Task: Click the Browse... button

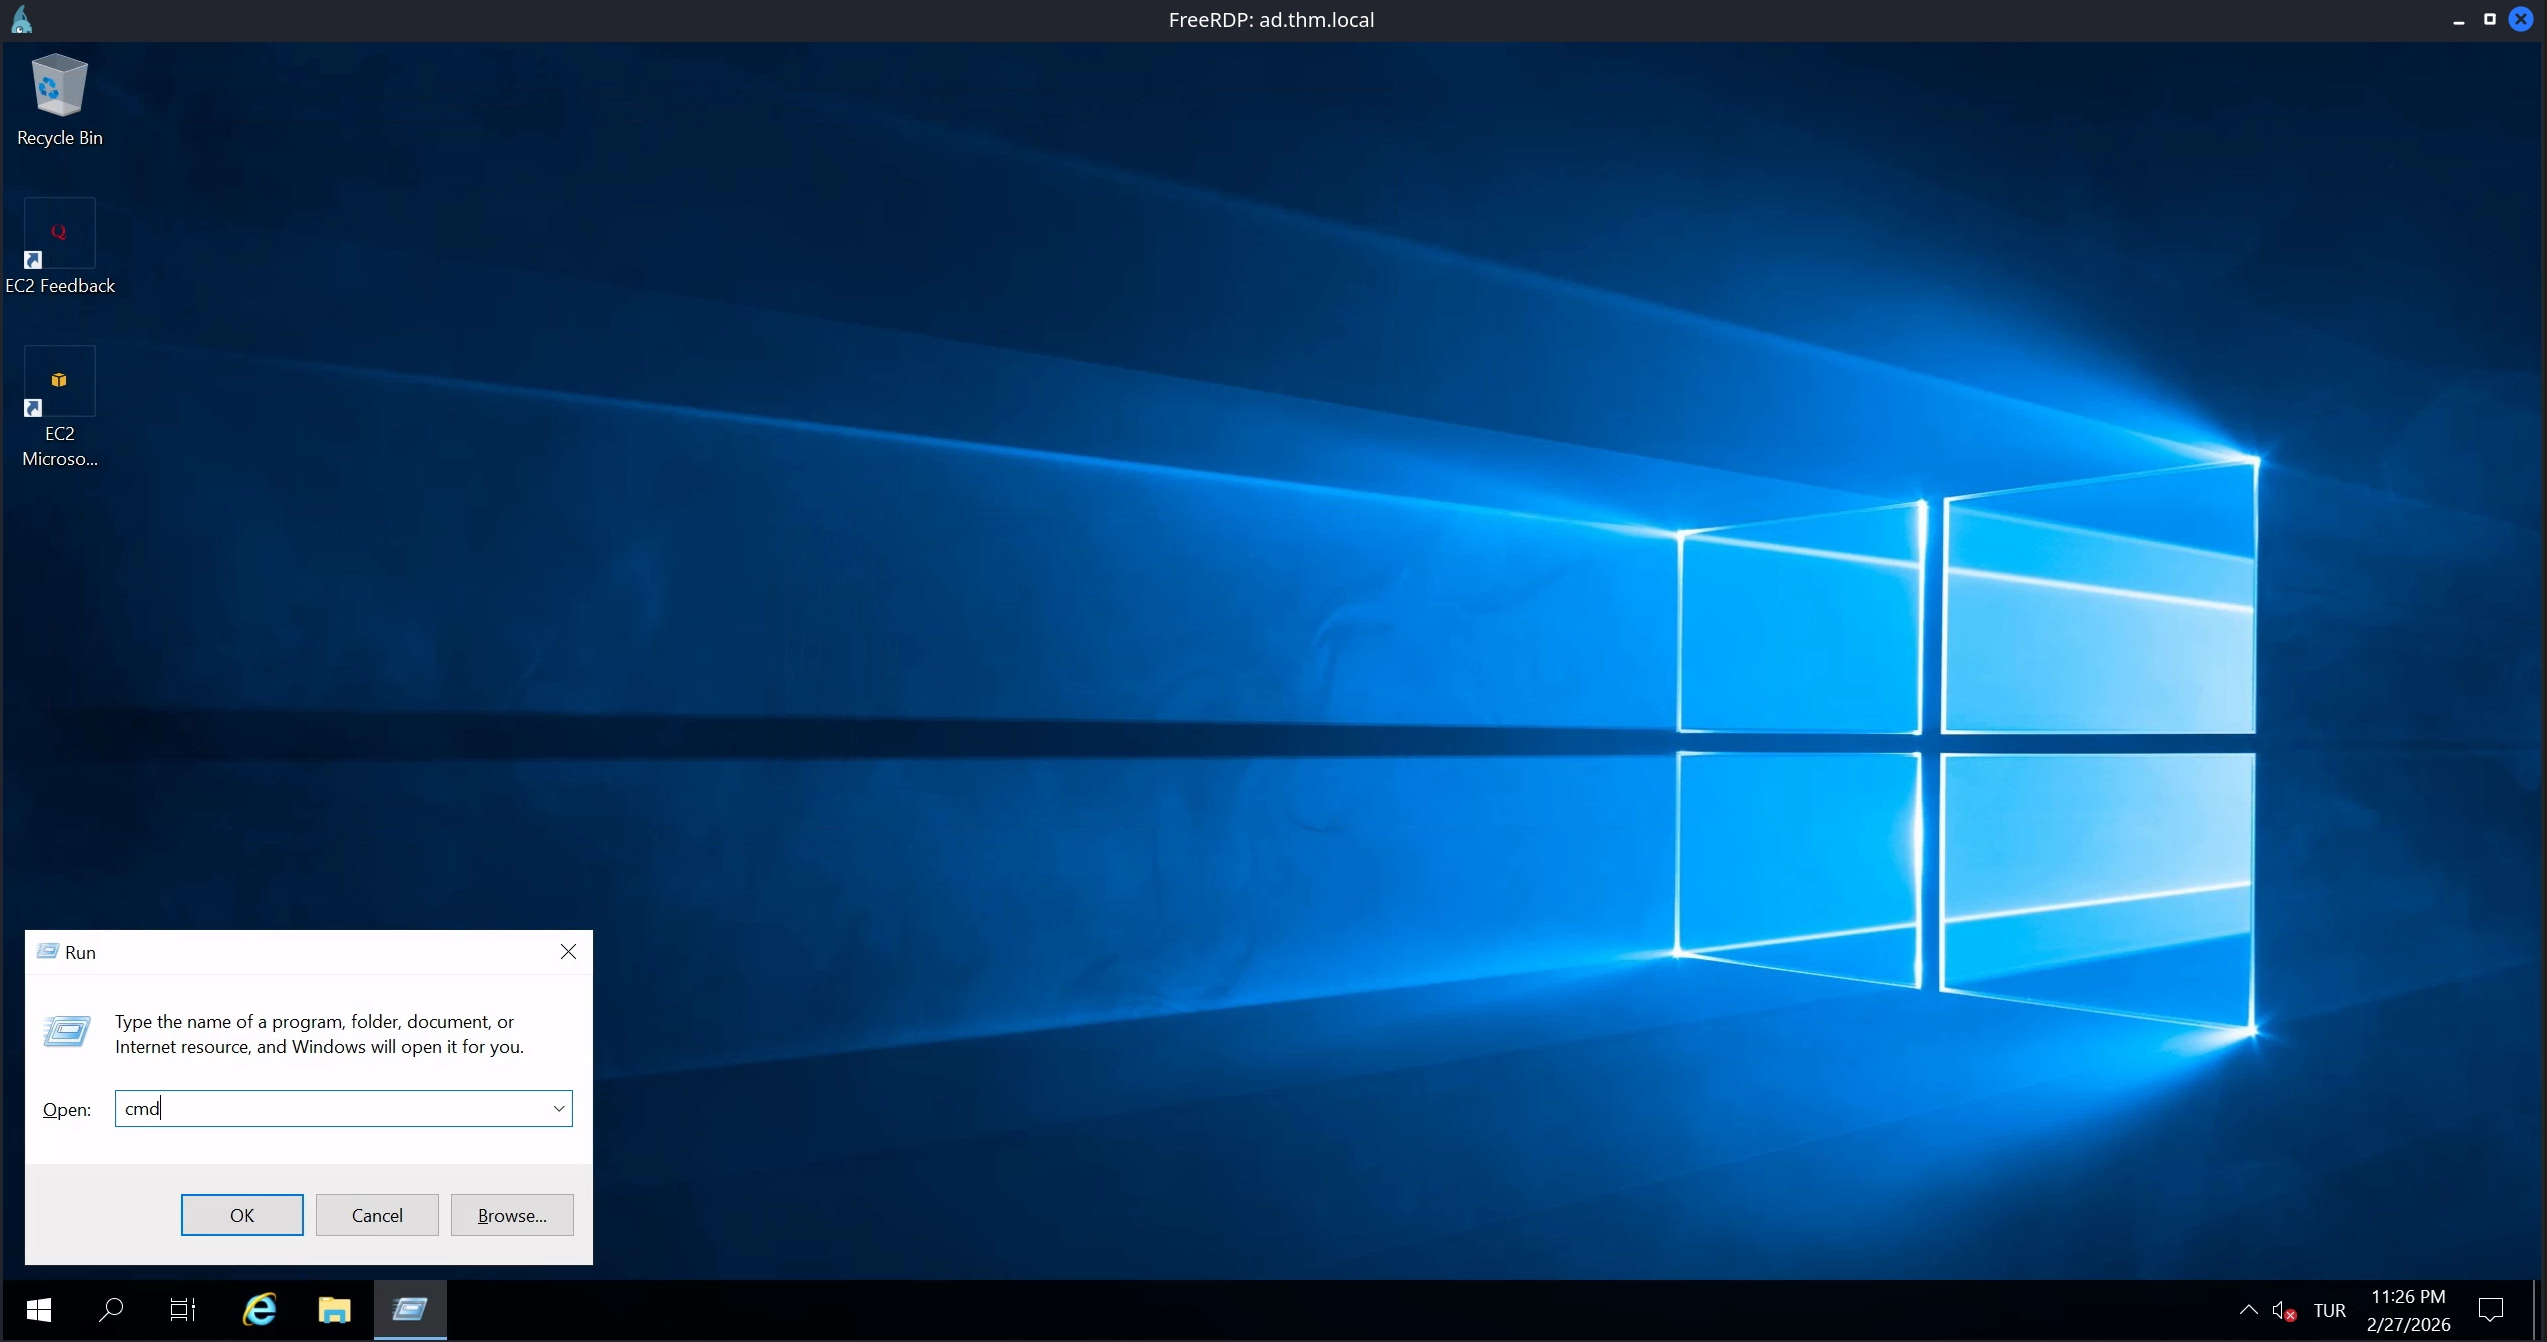Action: click(512, 1215)
